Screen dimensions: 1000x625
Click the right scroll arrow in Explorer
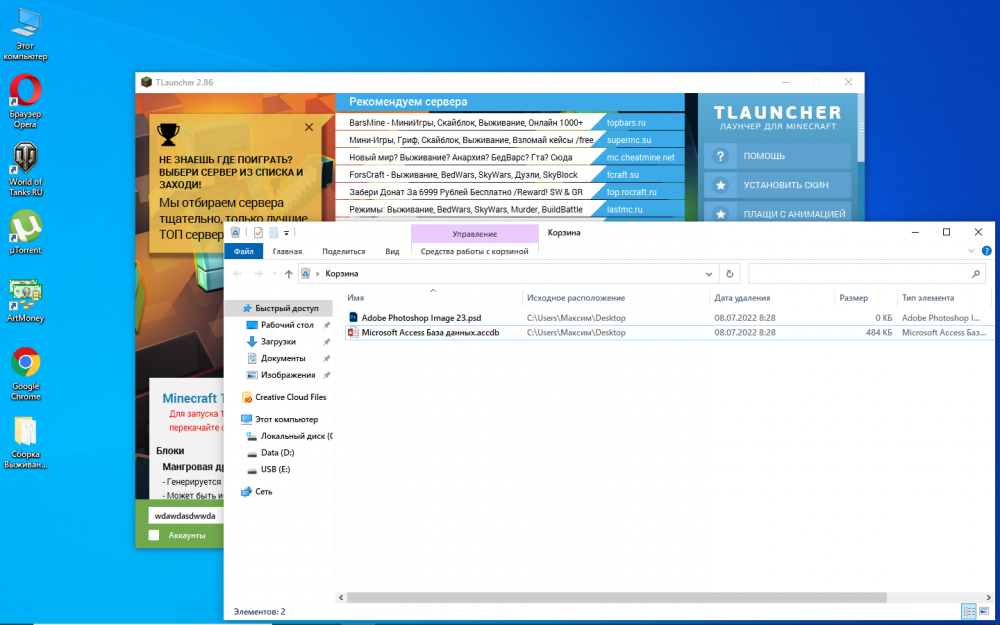pyautogui.click(x=989, y=598)
